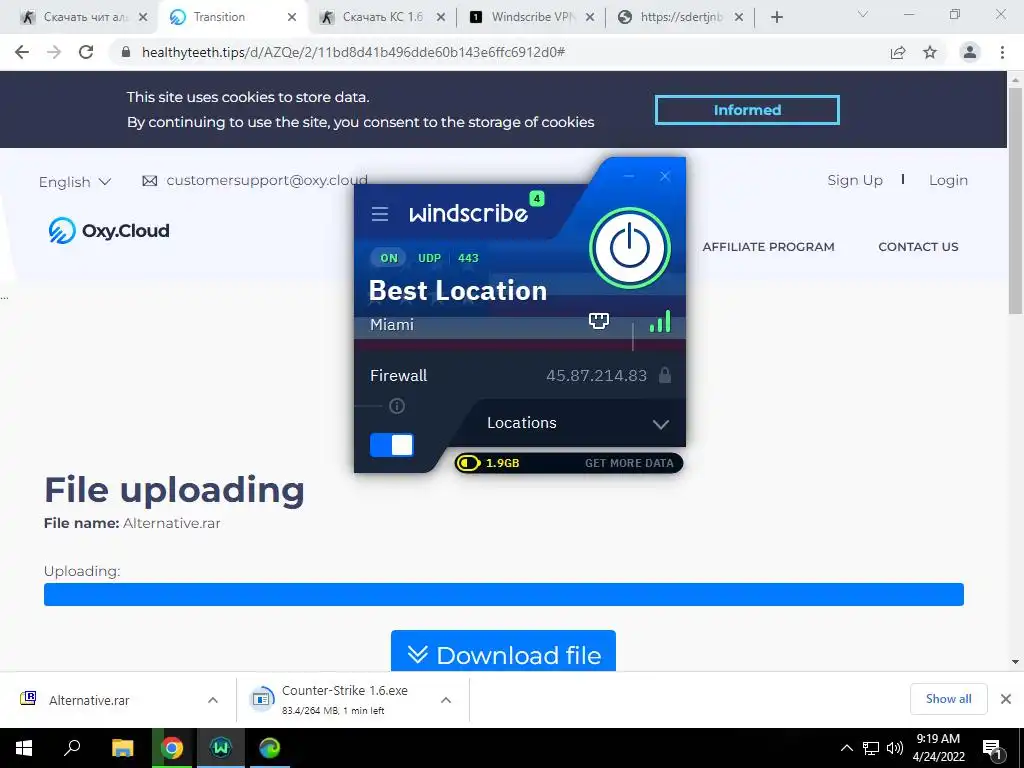The image size is (1024, 768).
Task: Click the UDP protocol label
Action: coord(429,258)
